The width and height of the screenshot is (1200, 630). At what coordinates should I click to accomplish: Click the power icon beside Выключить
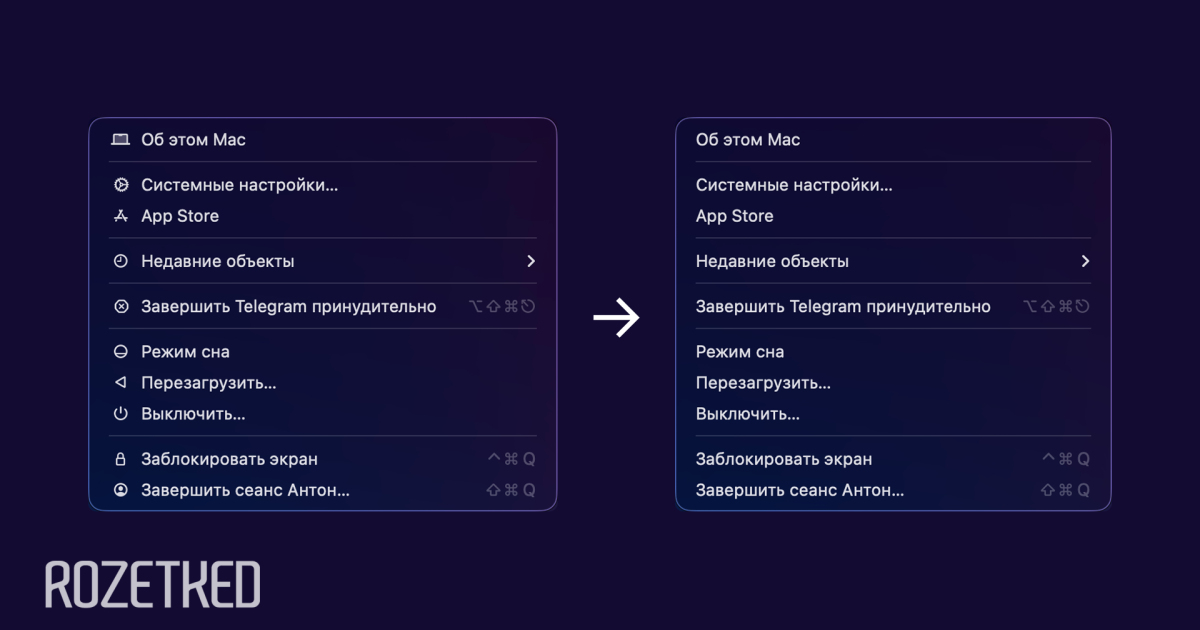click(121, 414)
